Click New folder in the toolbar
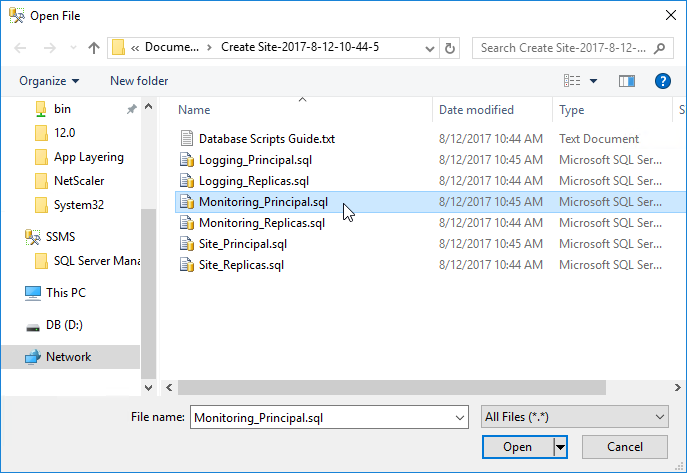This screenshot has height=473, width=687. (139, 81)
